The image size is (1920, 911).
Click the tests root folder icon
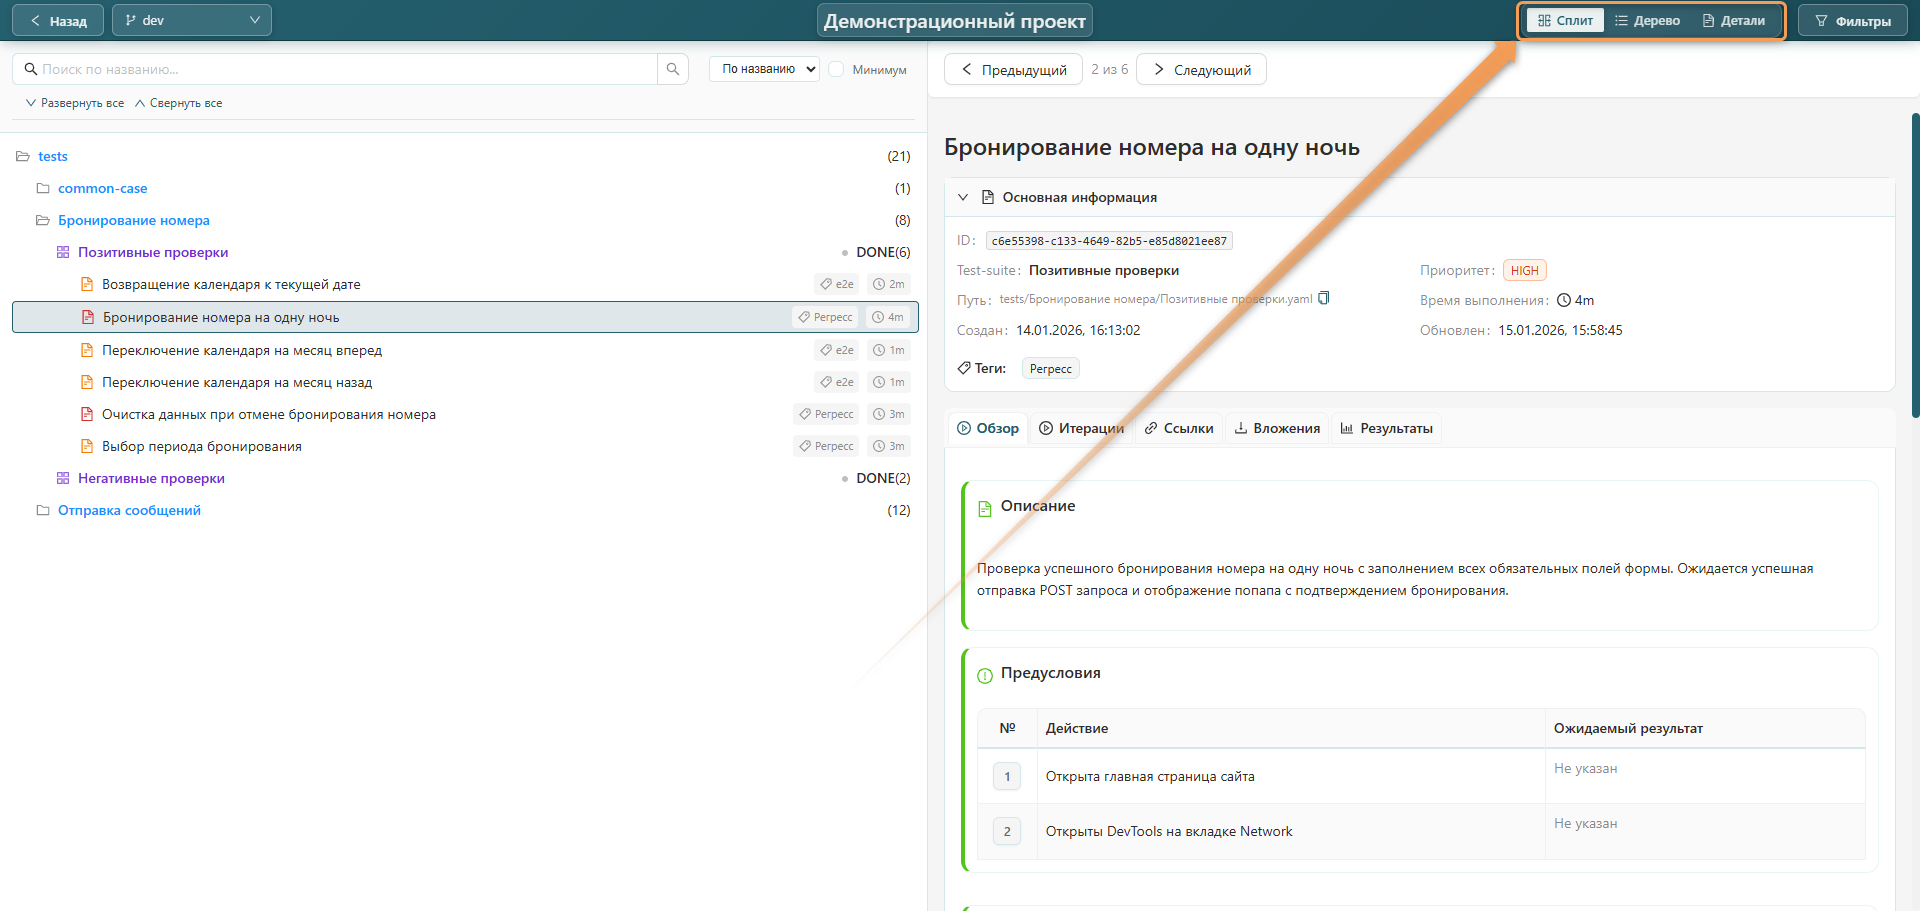pyautogui.click(x=23, y=157)
